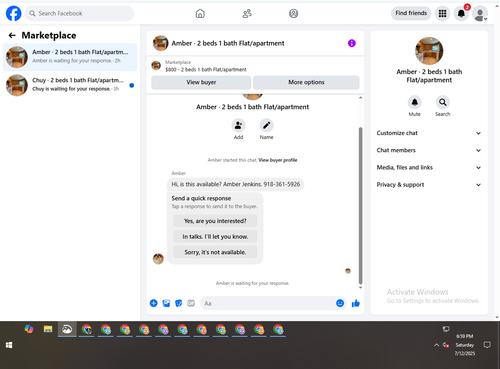The height and width of the screenshot is (369, 500).
Task: Expand Media, files and links section
Action: coord(429,167)
